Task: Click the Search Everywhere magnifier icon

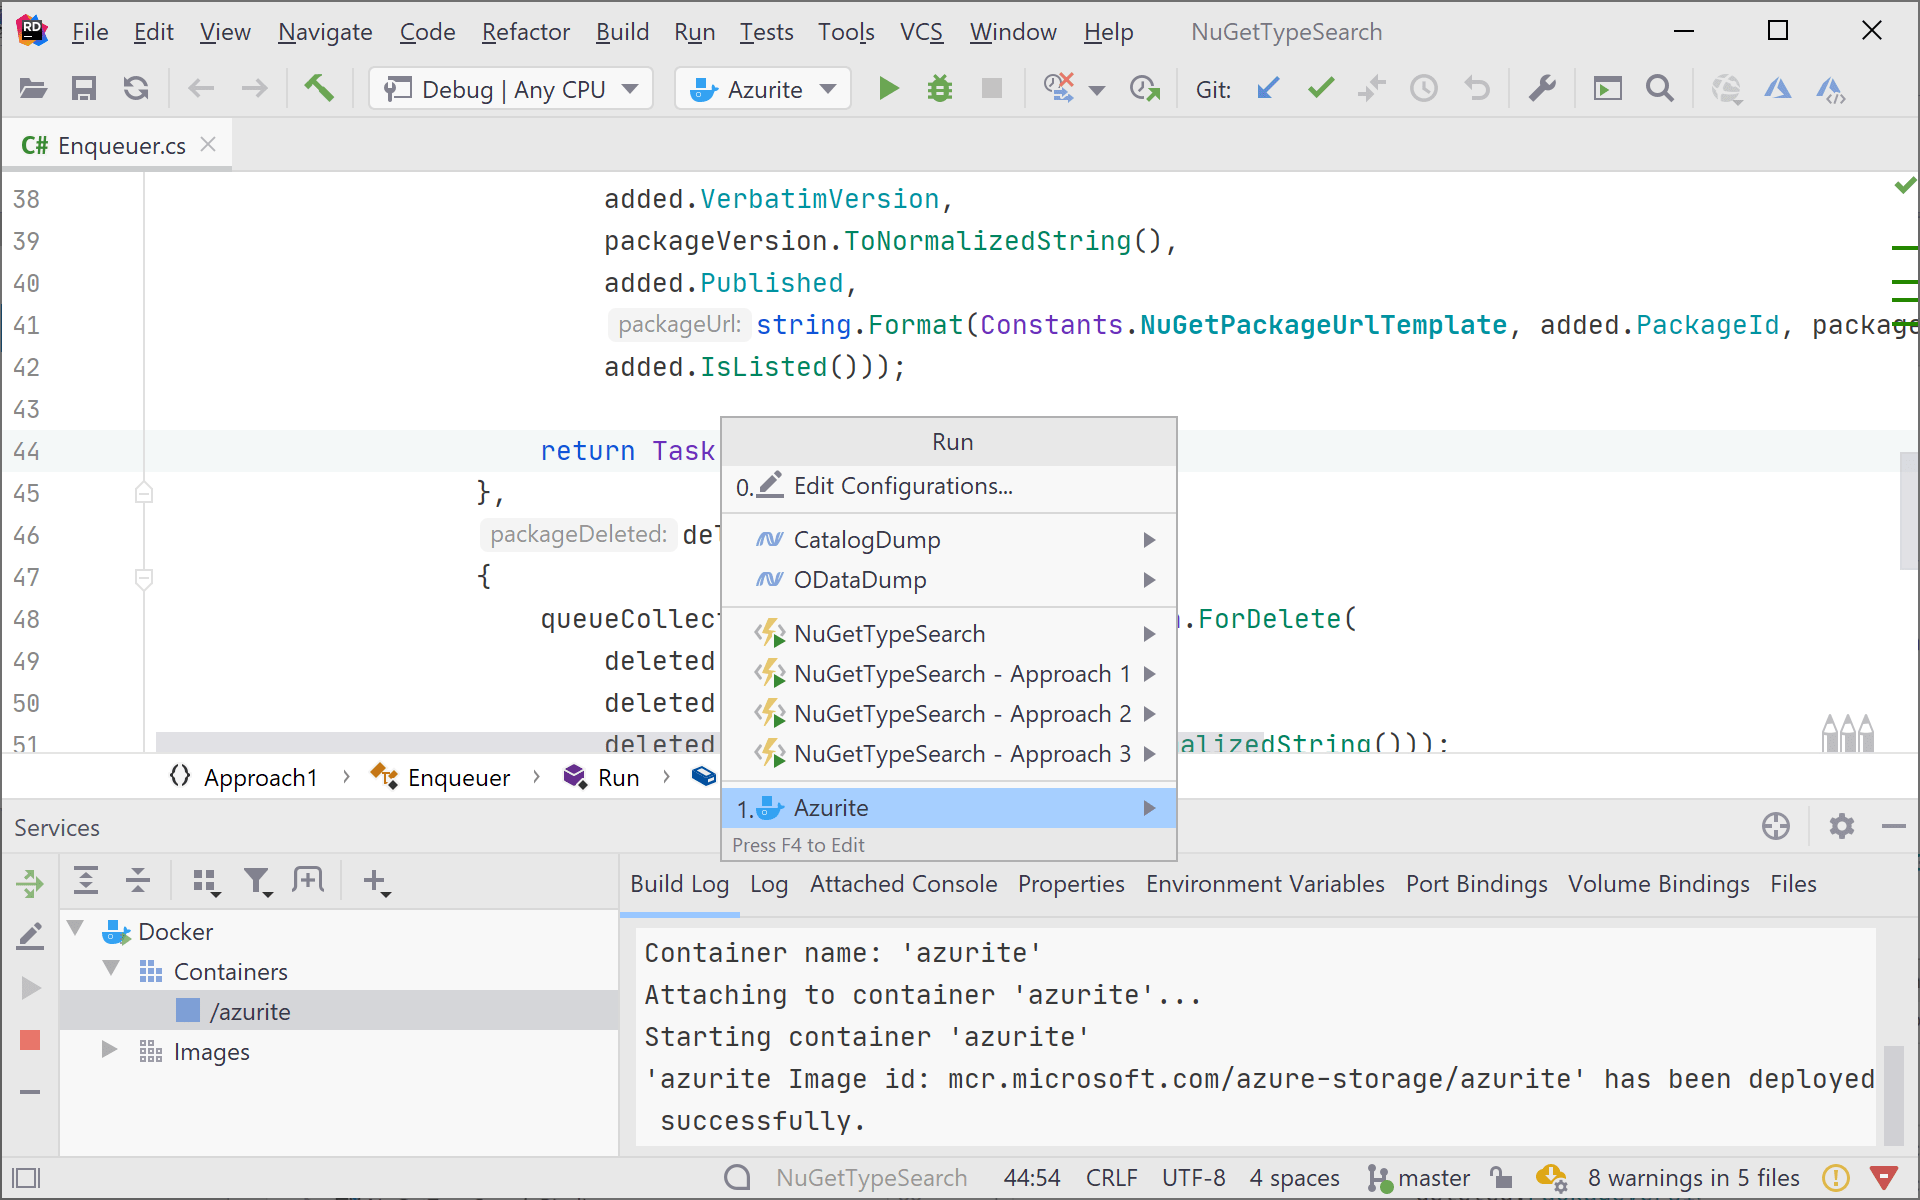Action: point(1660,89)
